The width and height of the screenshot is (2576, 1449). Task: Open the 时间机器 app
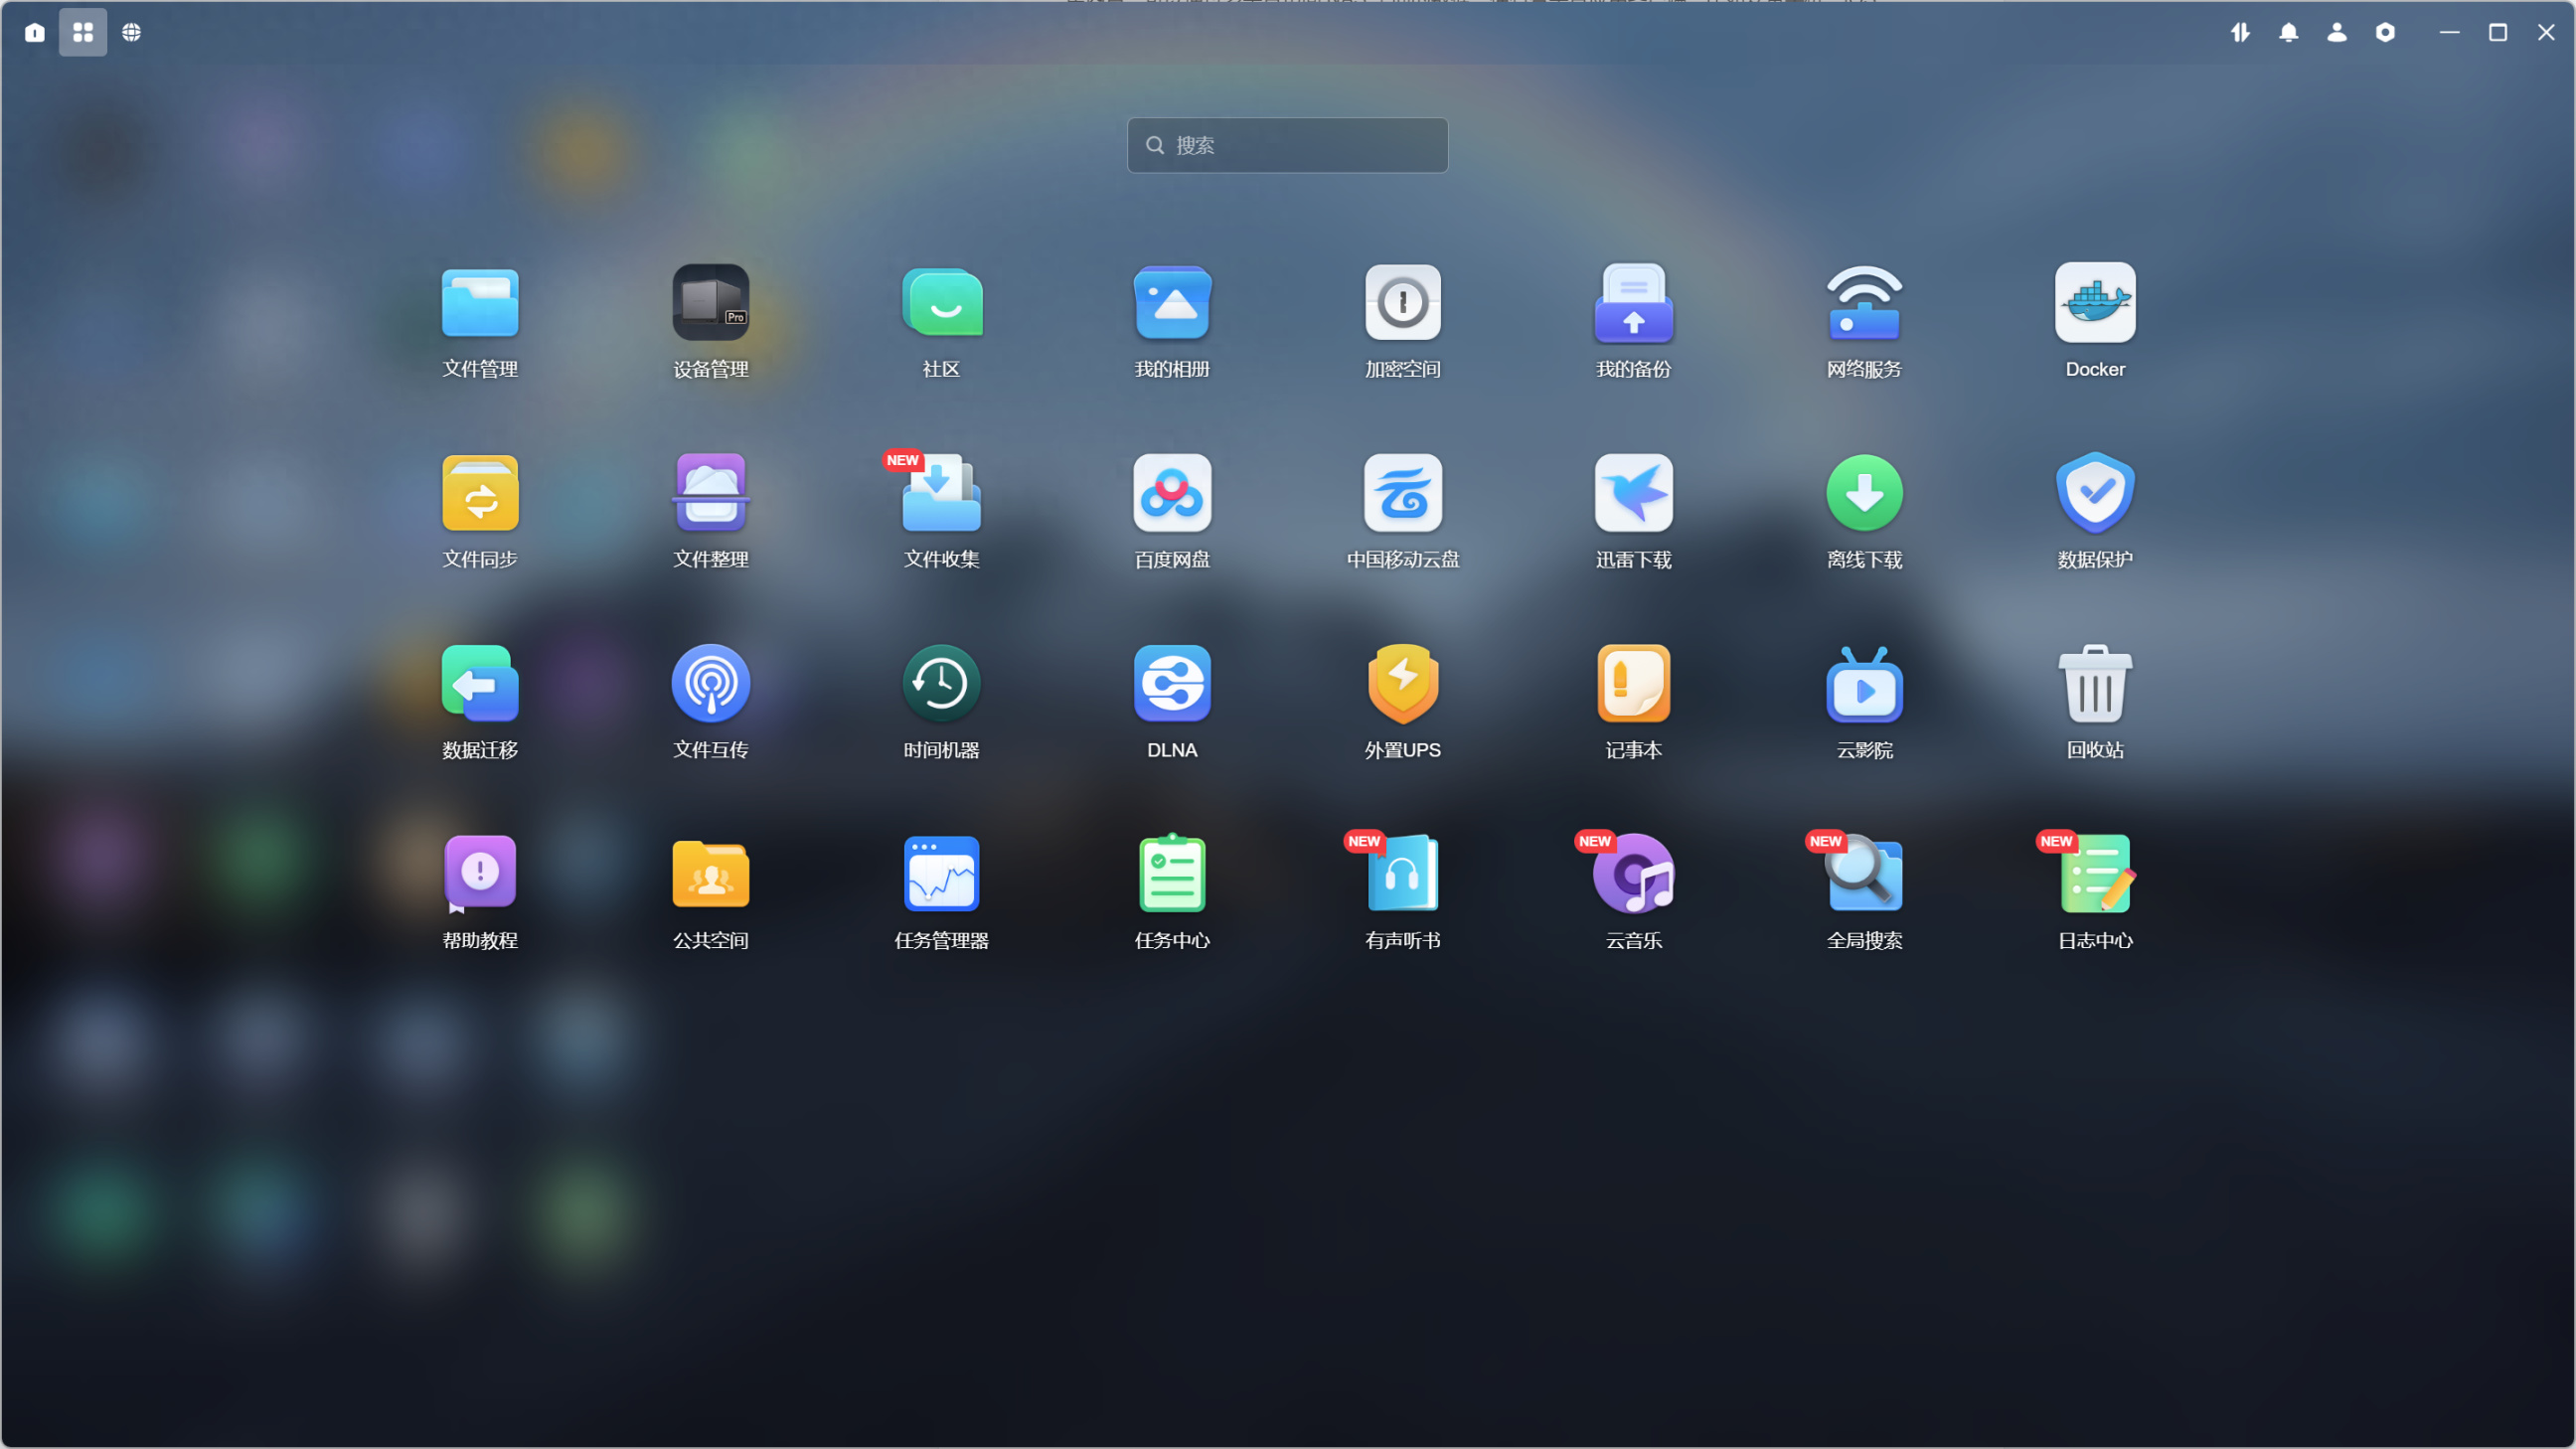(941, 684)
